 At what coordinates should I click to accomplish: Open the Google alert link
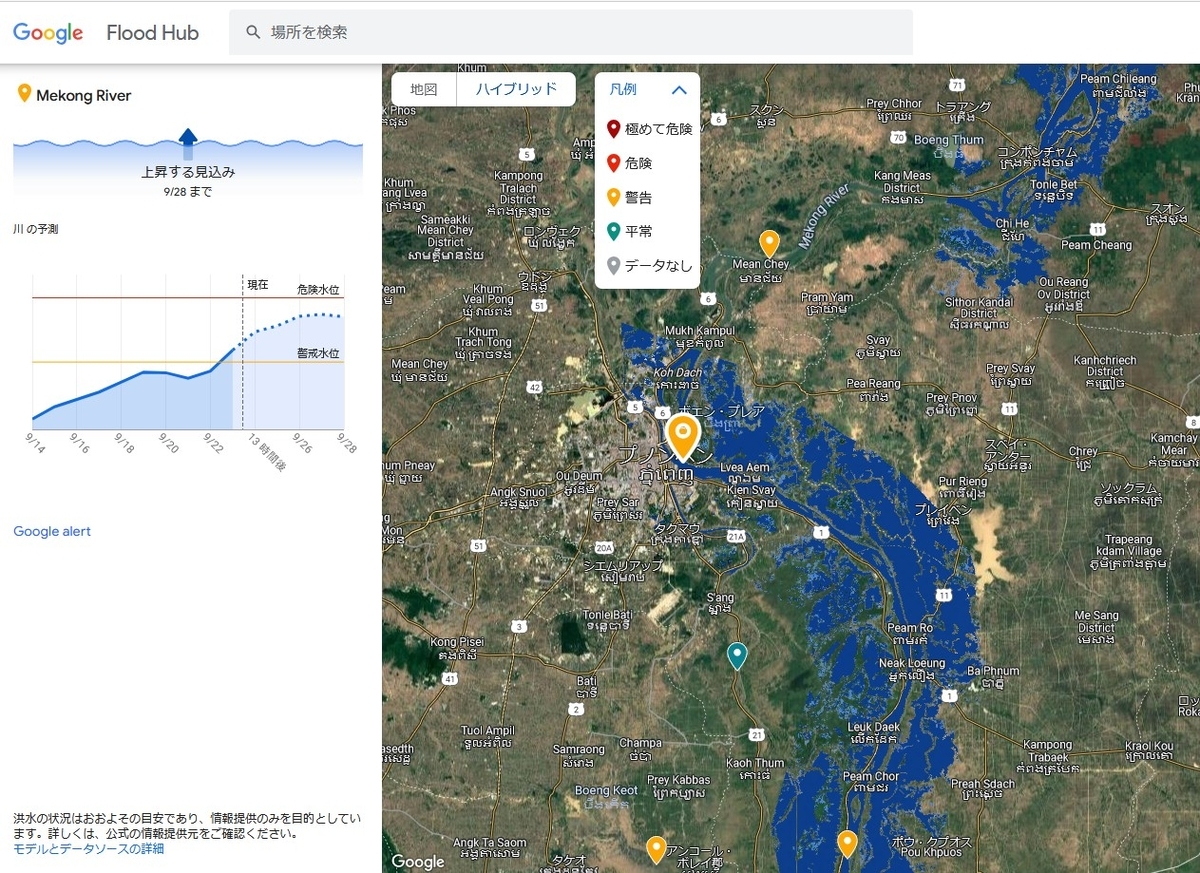tap(52, 531)
